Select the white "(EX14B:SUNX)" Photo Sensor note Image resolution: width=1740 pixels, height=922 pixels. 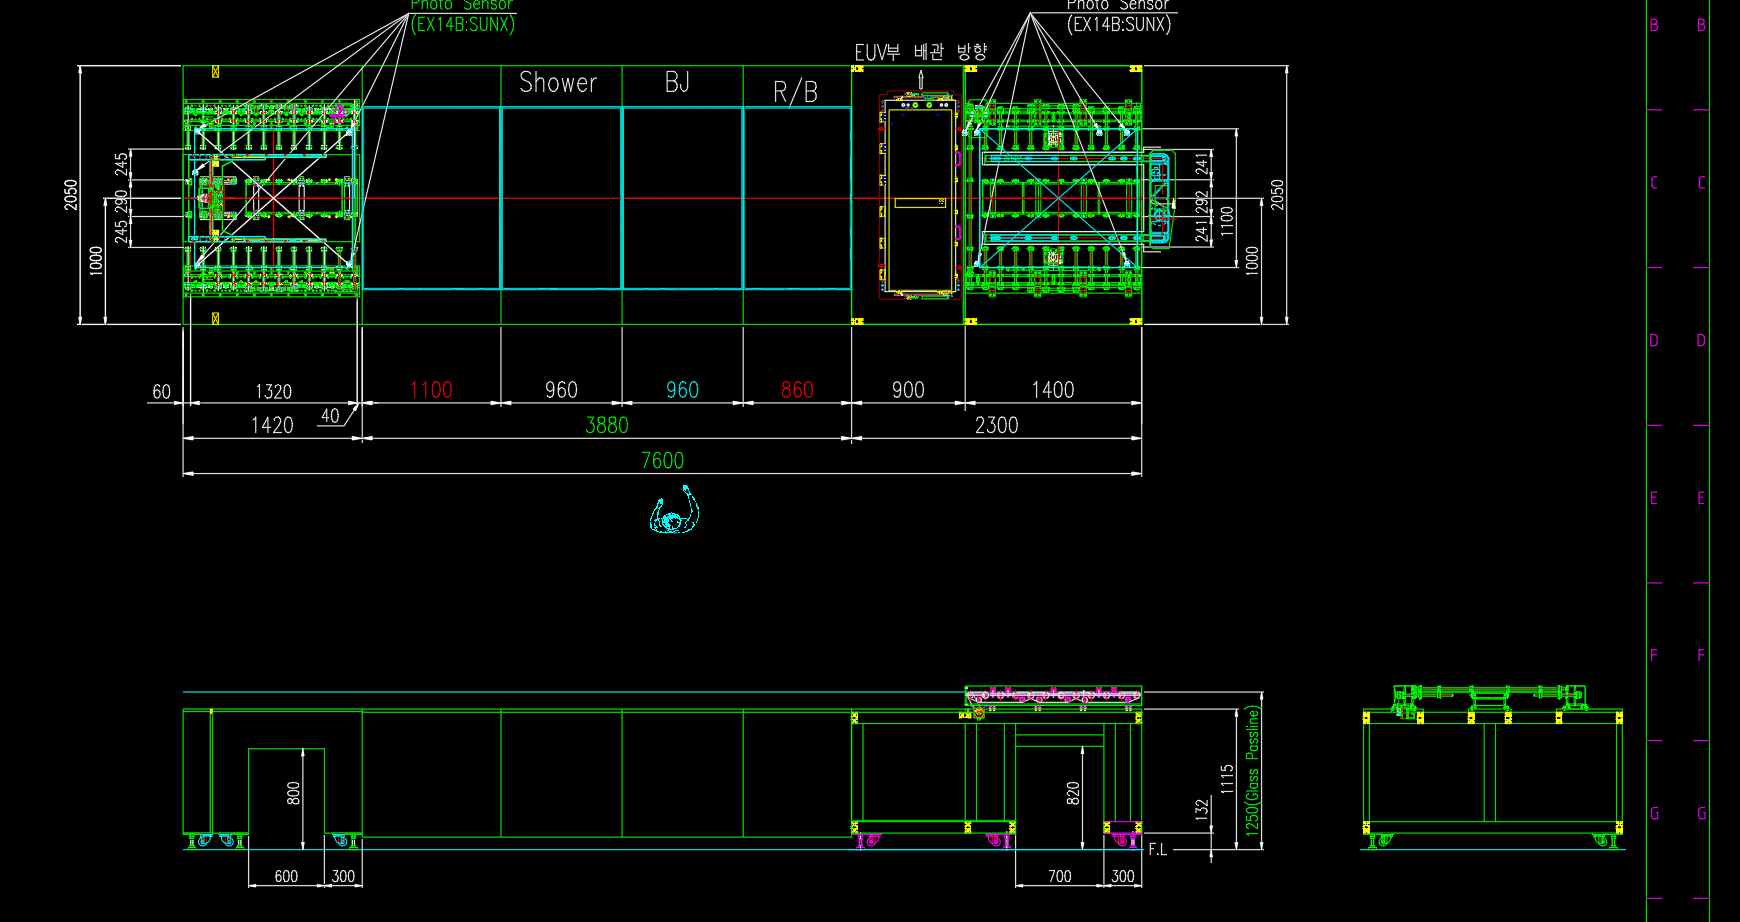click(x=1119, y=25)
